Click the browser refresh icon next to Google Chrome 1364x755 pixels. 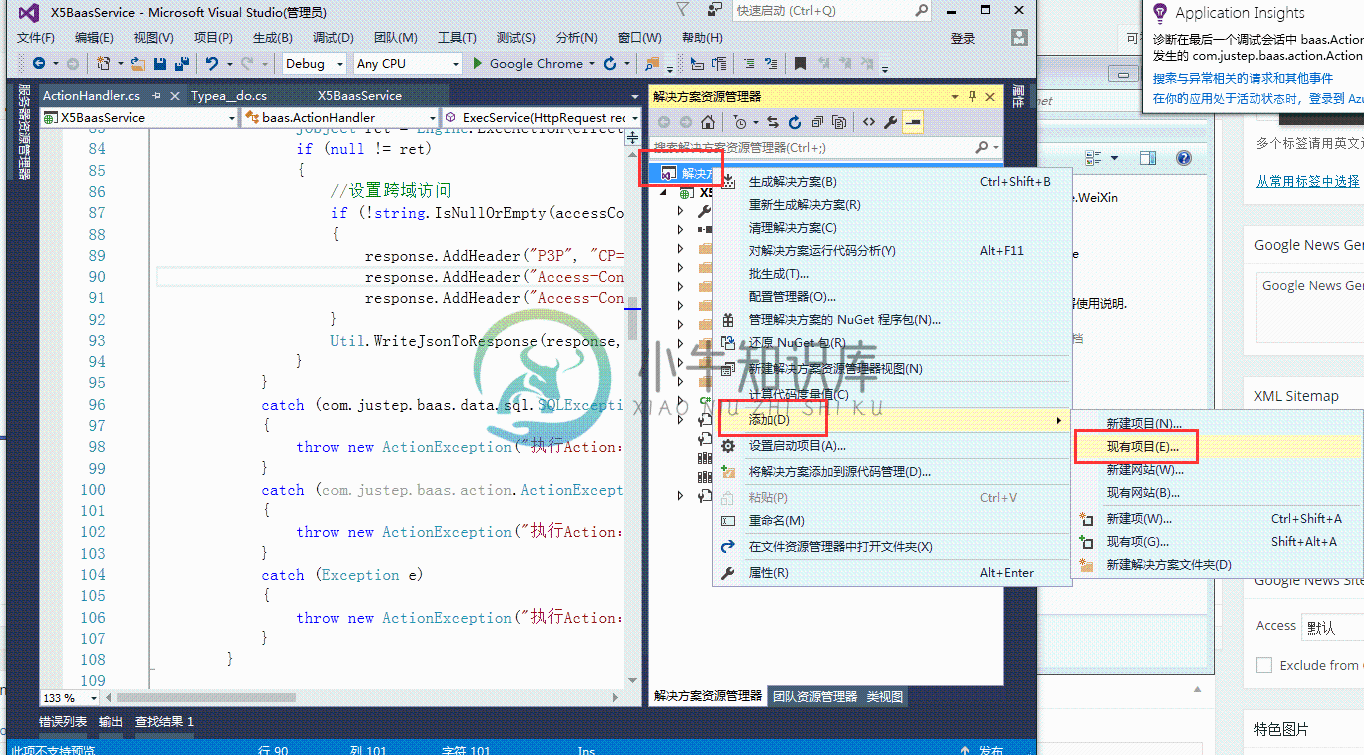[x=610, y=63]
